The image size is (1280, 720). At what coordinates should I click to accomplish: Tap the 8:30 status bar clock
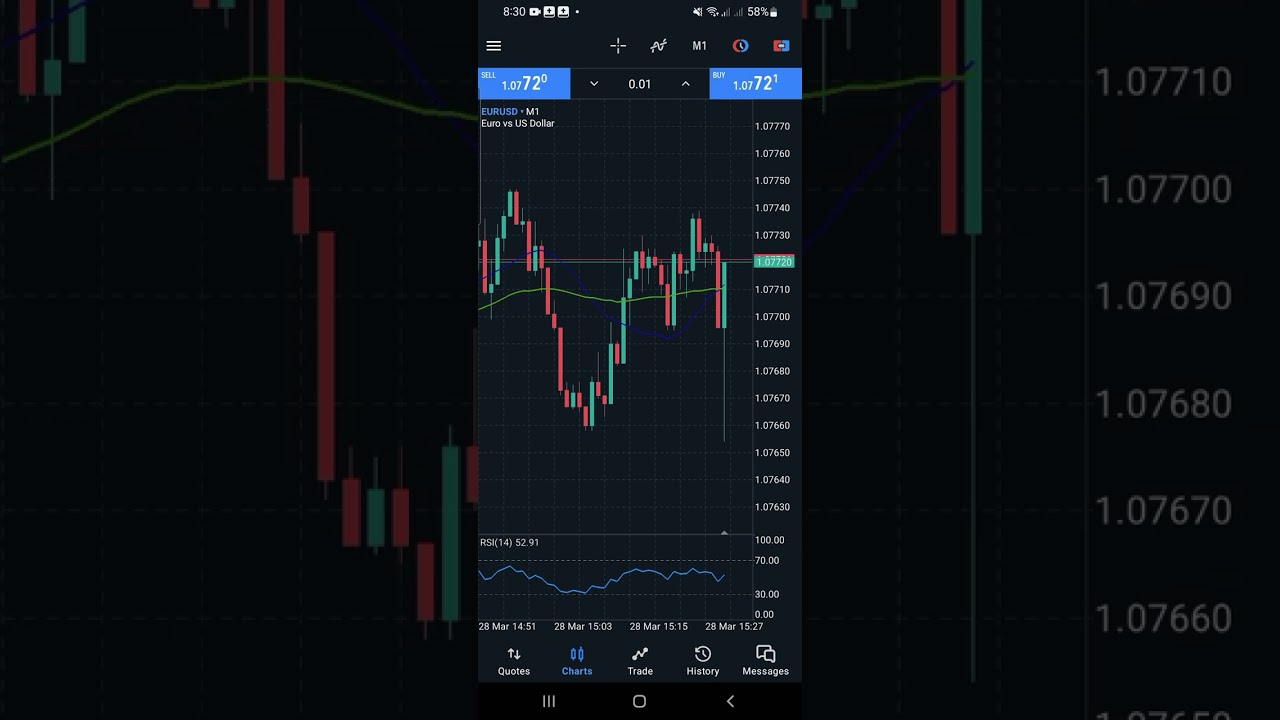pos(514,12)
